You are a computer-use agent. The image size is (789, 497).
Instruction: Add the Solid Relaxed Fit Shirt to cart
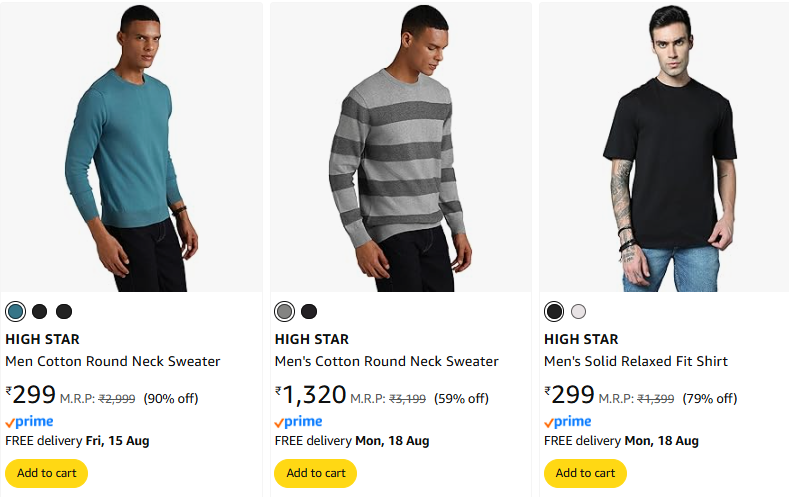tap(585, 473)
